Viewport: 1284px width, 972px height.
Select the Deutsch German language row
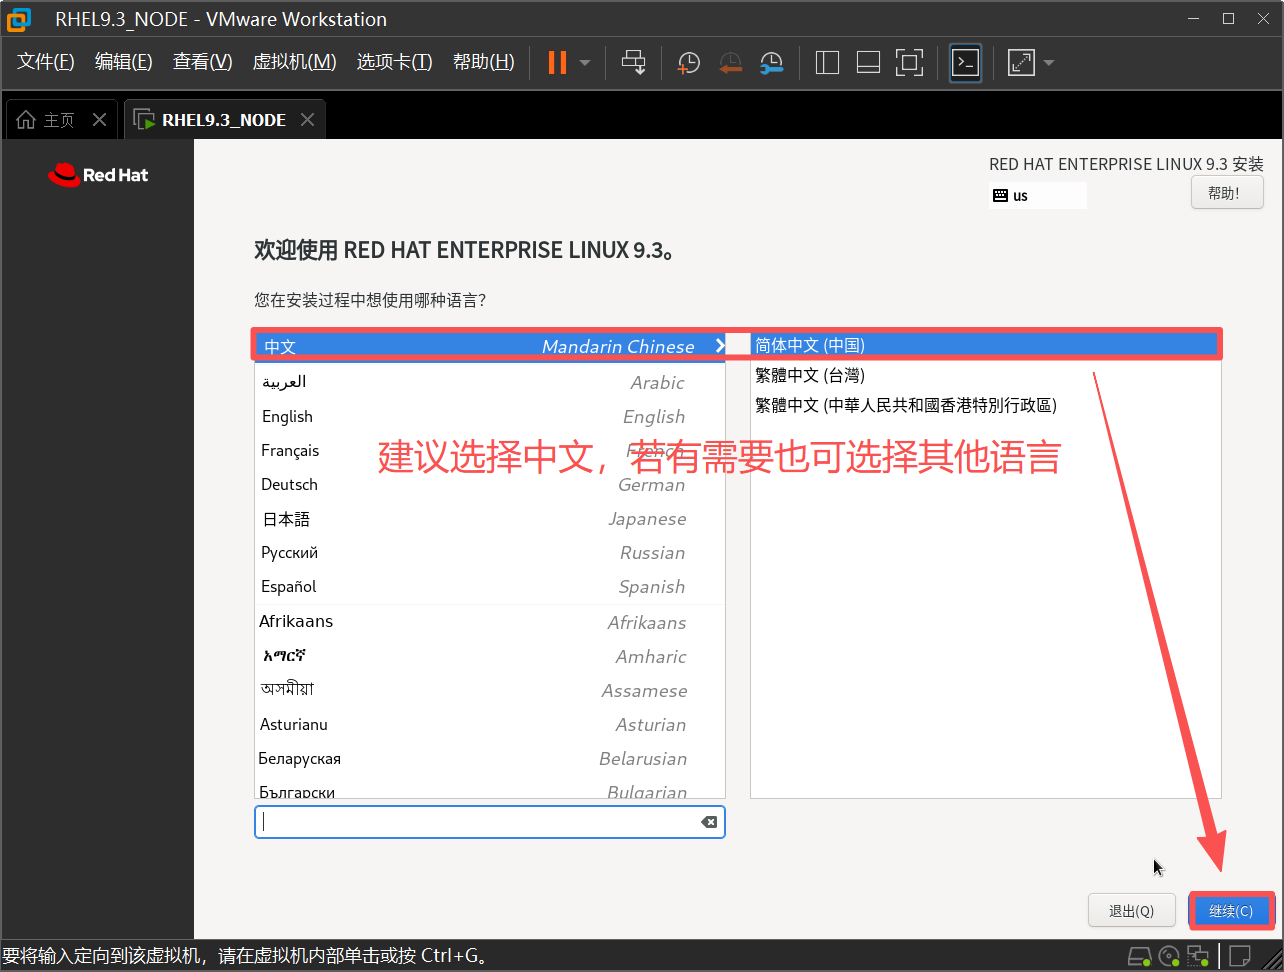click(x=490, y=484)
